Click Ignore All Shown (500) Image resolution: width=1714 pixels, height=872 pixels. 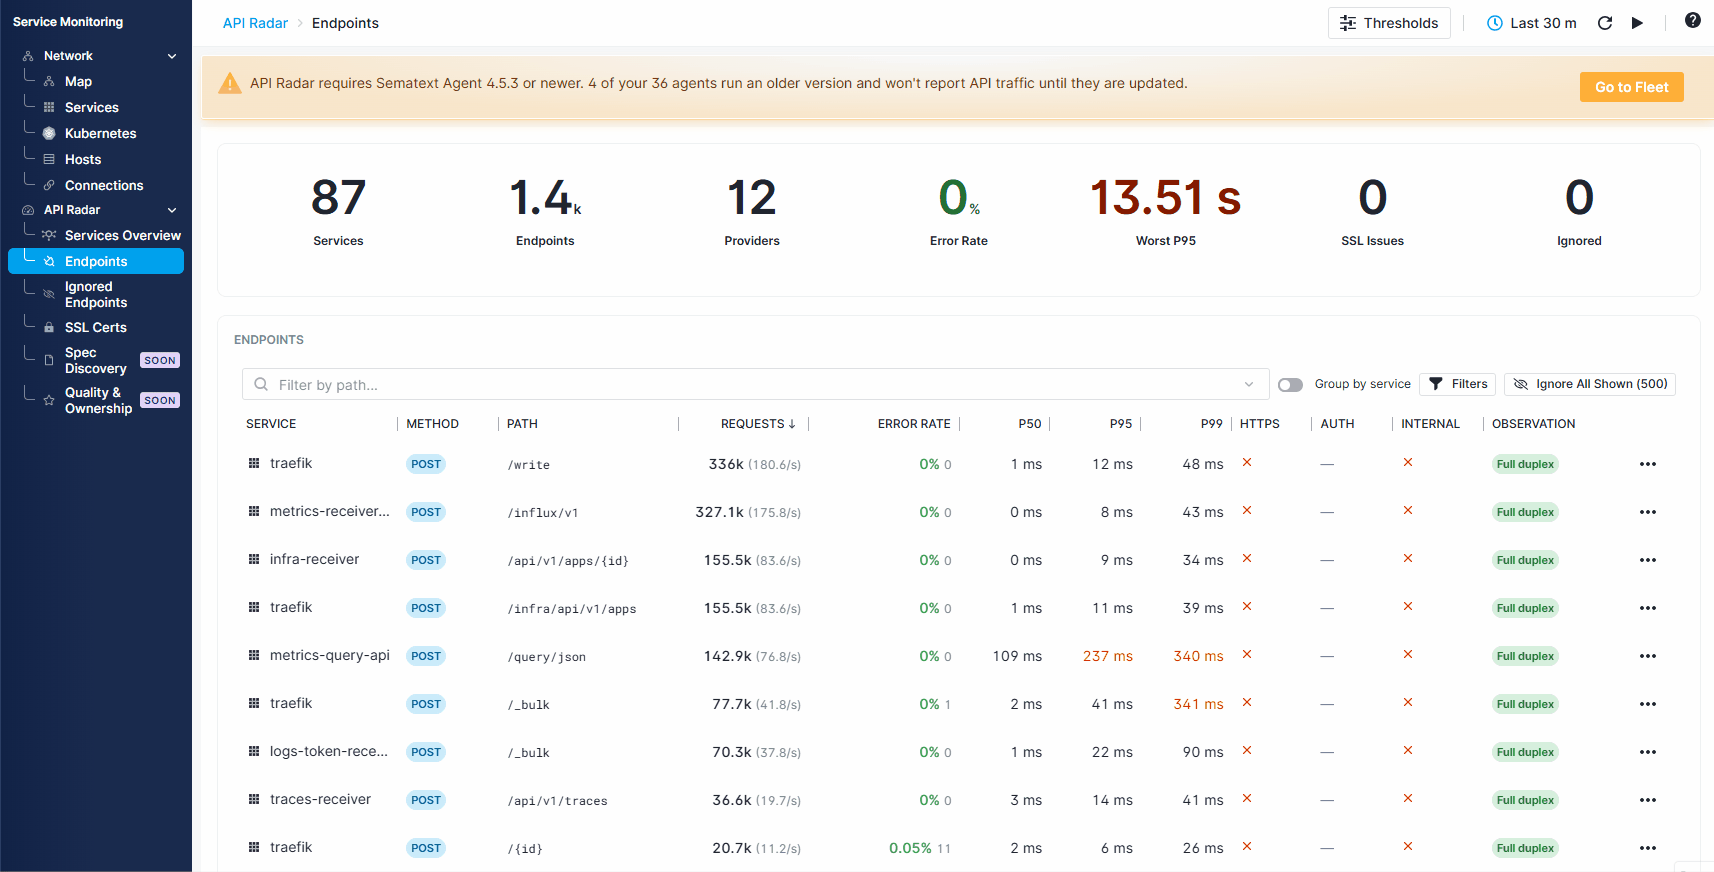point(1590,384)
